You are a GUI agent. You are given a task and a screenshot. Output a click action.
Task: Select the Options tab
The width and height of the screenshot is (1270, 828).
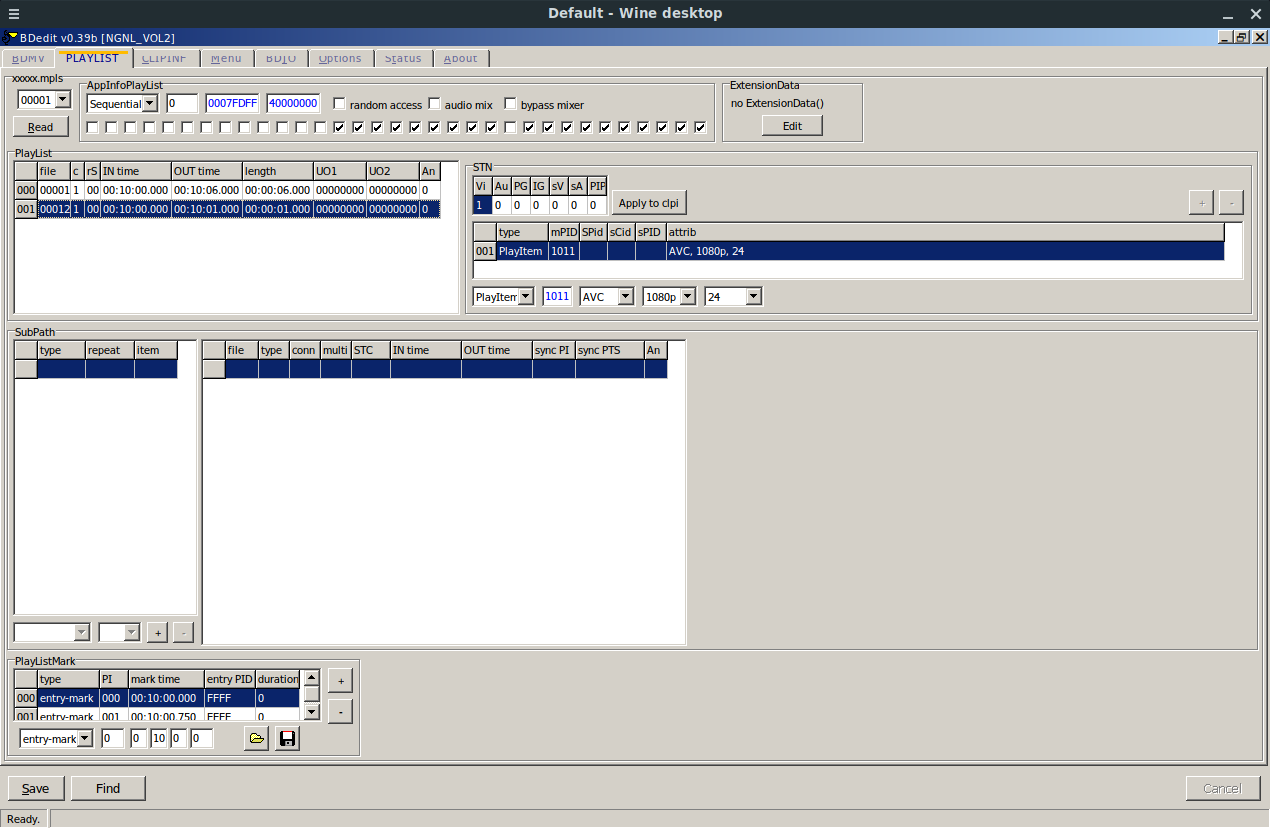[x=340, y=58]
